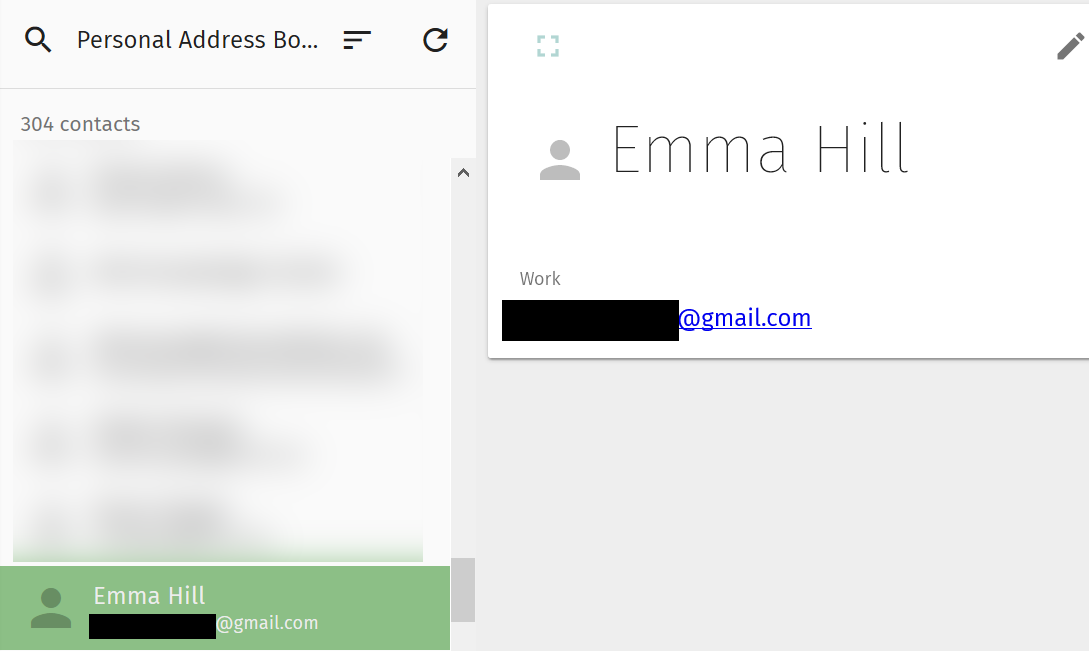Edit Emma Hill with the pencil icon
The width and height of the screenshot is (1089, 651).
[x=1069, y=46]
